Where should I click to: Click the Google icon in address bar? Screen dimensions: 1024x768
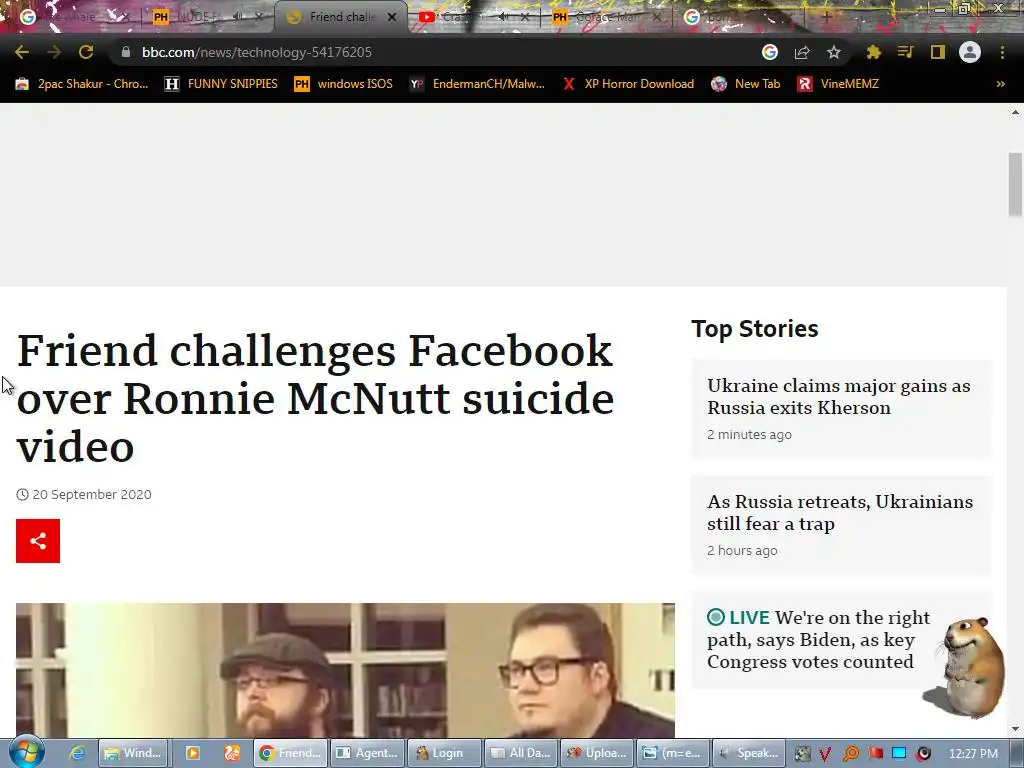770,52
